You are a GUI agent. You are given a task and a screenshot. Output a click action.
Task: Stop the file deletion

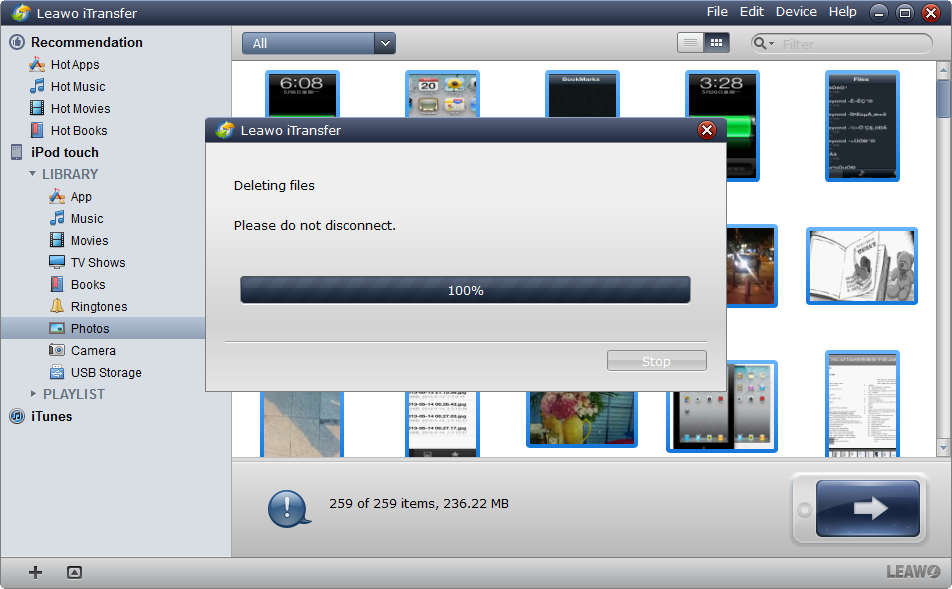pyautogui.click(x=657, y=361)
